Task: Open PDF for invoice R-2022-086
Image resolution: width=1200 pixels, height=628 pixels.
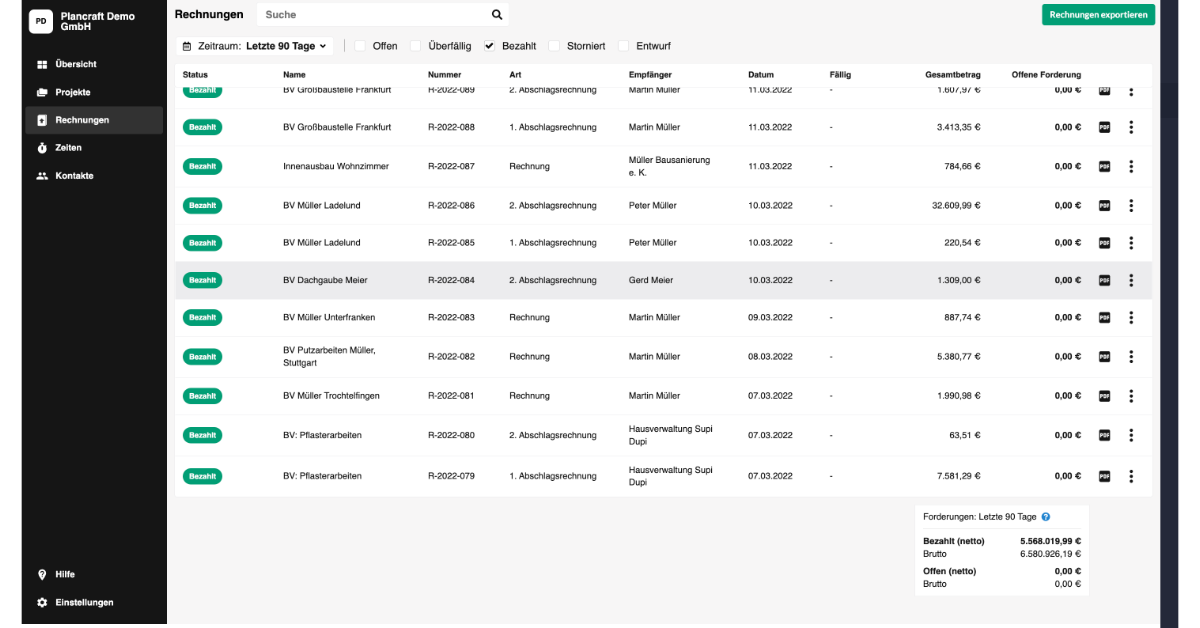Action: [x=1105, y=205]
